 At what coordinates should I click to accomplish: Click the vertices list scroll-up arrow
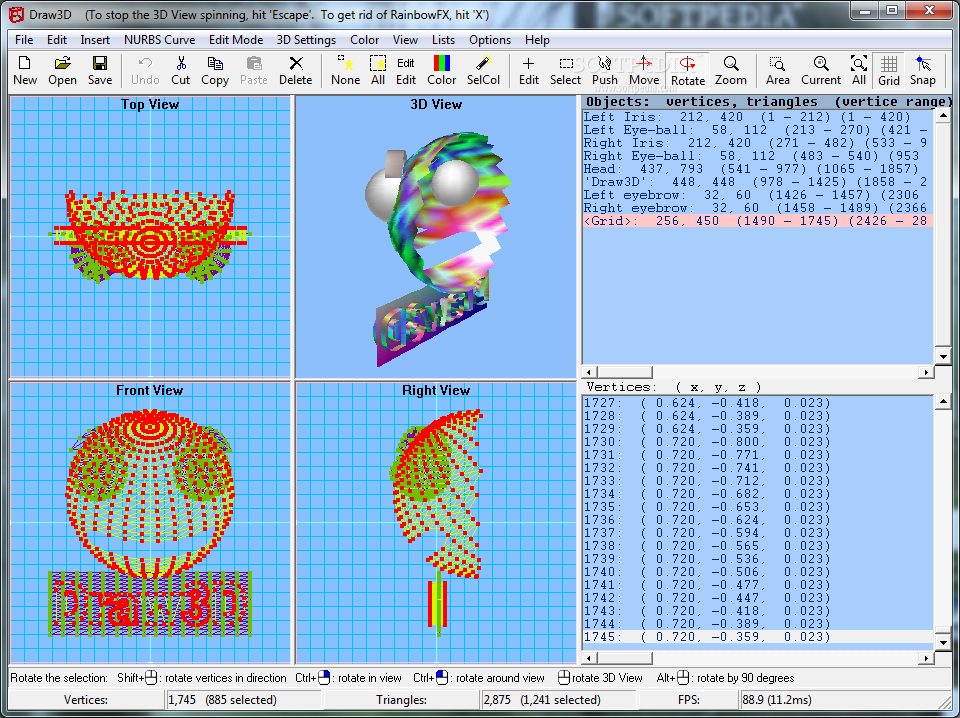pos(943,402)
